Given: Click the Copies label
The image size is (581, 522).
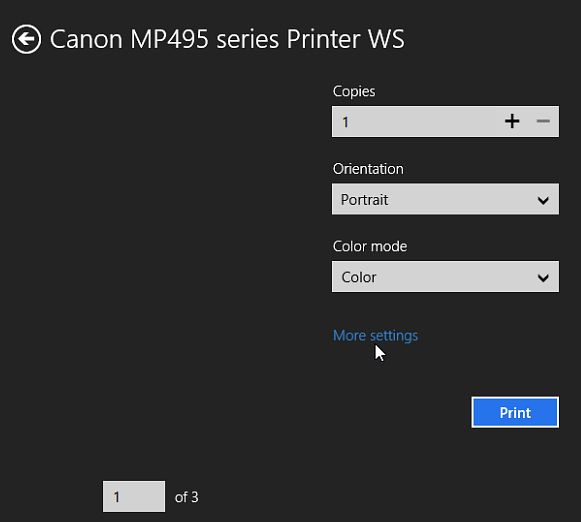Looking at the screenshot, I should [x=354, y=92].
